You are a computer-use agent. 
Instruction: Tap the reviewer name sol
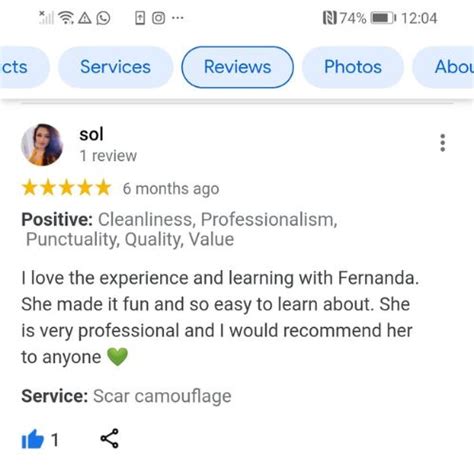[91, 134]
